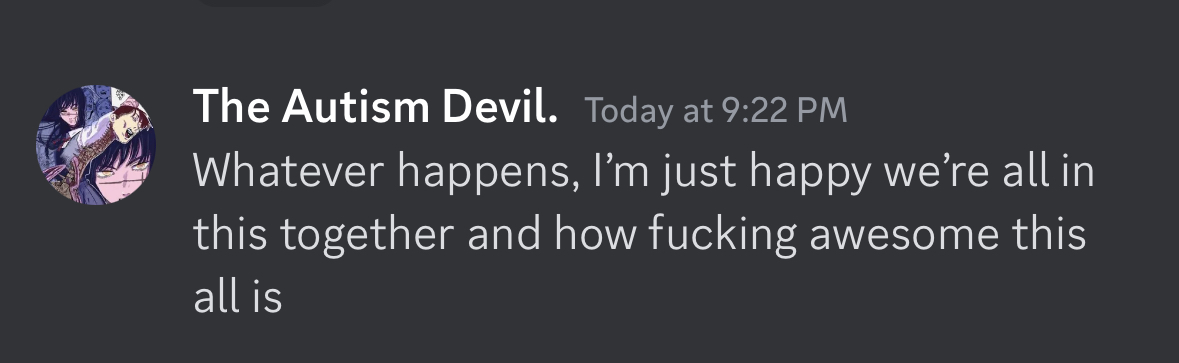Click the word "Whatever" in the message
1179x363 pixels.
(289, 171)
